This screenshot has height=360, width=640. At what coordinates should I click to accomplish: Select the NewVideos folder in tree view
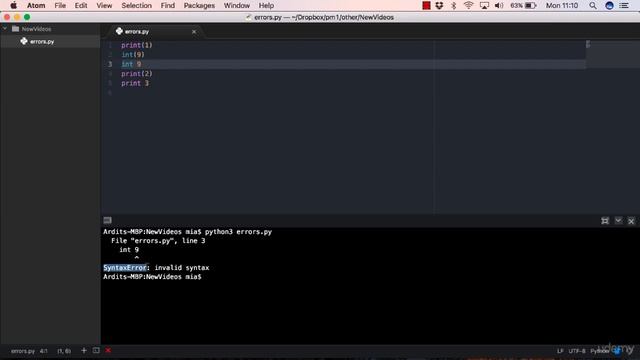click(36, 29)
